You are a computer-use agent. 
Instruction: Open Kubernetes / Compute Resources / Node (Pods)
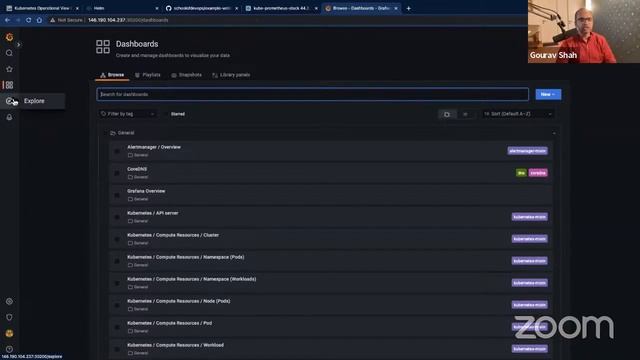[179, 301]
